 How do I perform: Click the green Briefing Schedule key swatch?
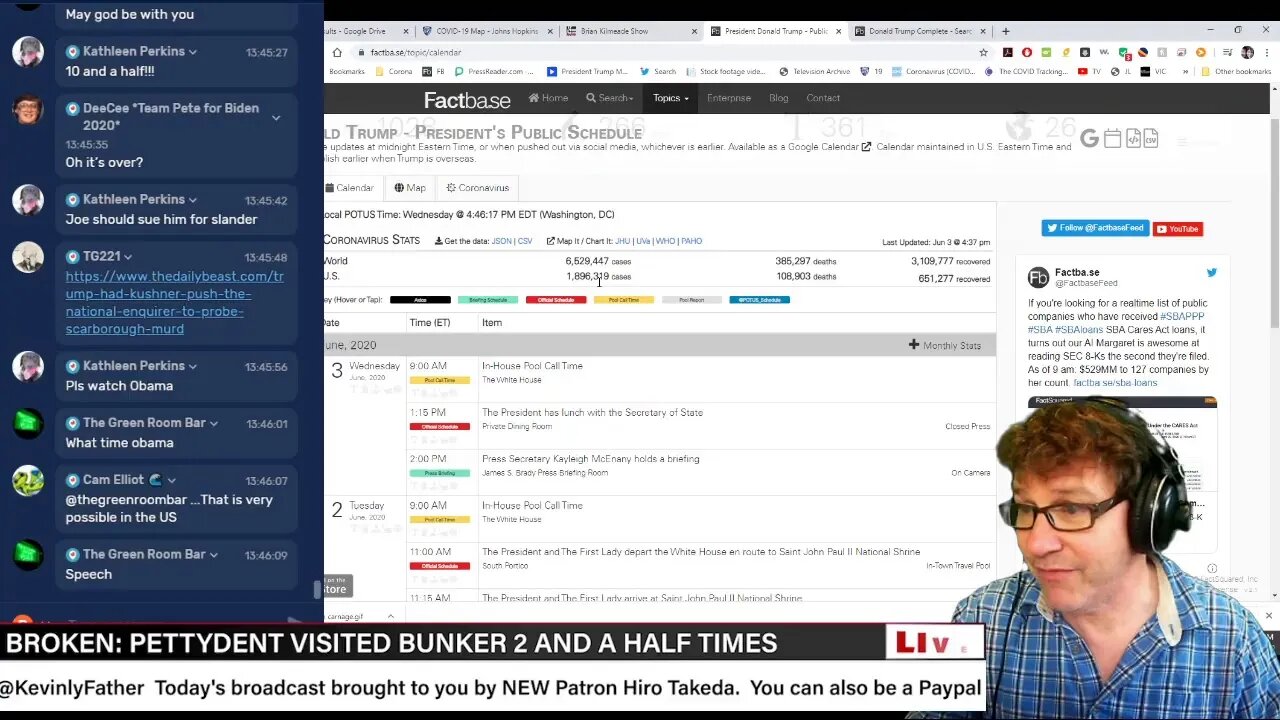pos(488,300)
